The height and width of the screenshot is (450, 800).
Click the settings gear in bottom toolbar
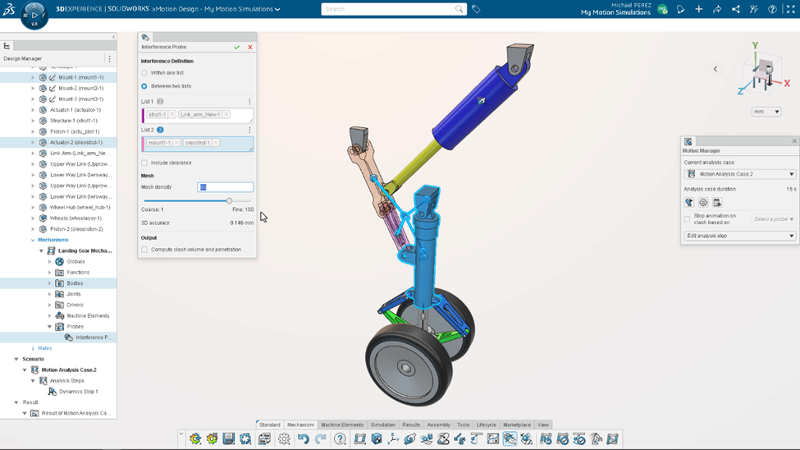click(x=284, y=439)
